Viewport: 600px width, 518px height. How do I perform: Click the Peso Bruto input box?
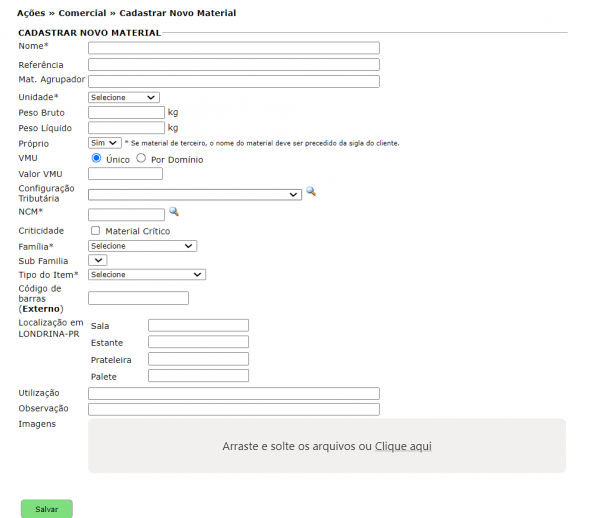click(126, 113)
